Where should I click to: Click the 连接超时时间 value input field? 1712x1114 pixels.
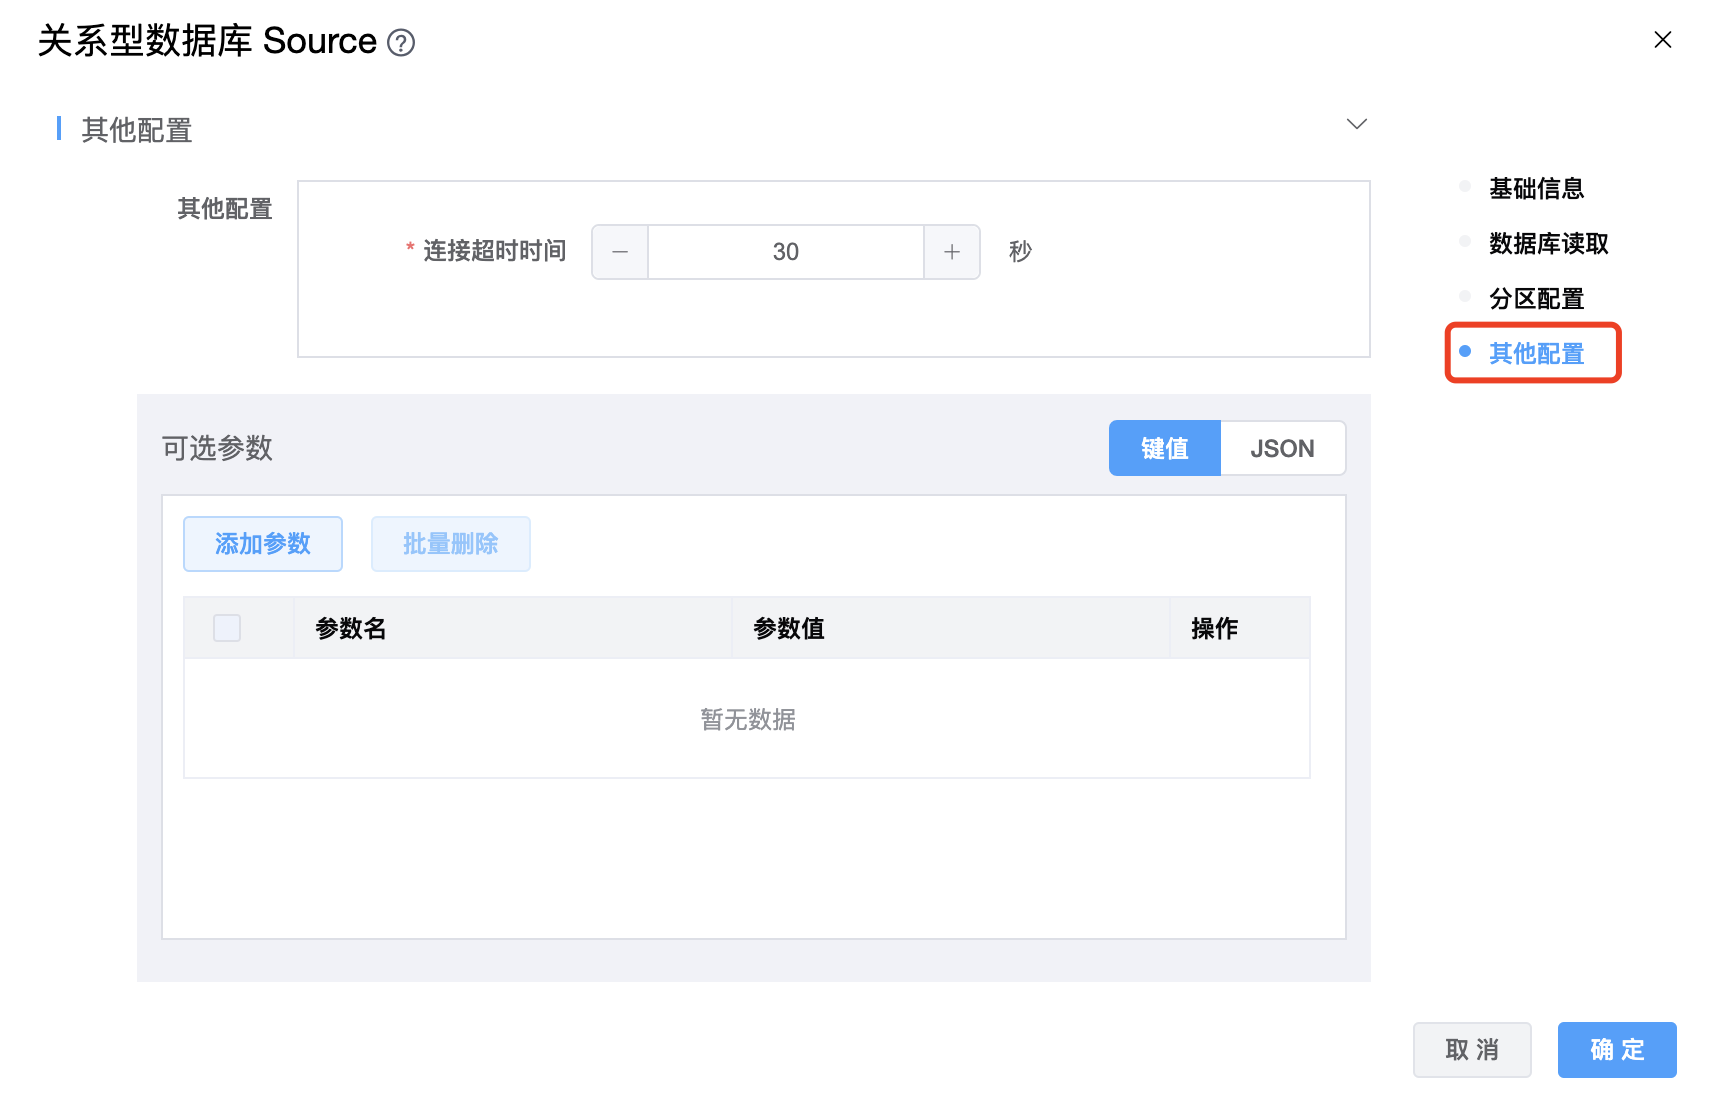[x=785, y=252]
